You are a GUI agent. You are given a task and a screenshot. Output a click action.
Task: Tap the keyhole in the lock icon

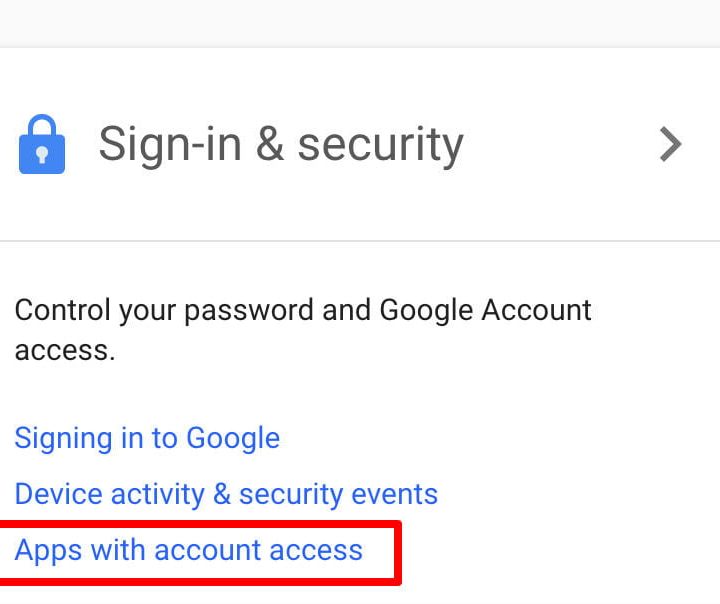pos(42,155)
